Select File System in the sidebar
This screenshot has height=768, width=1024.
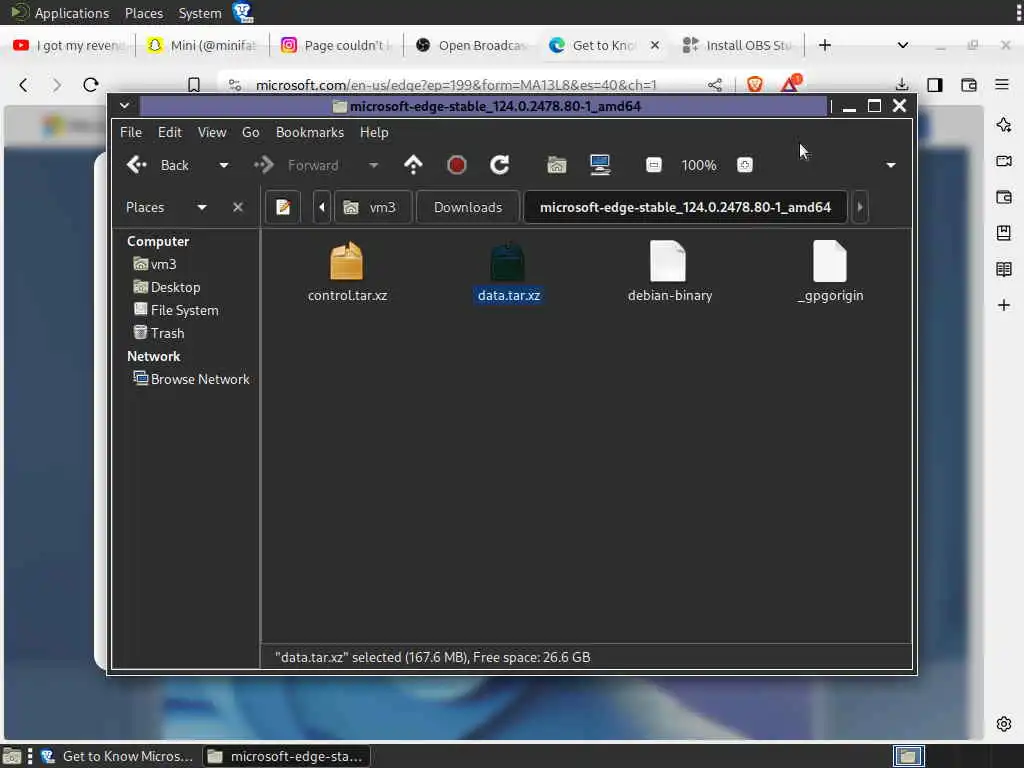(x=176, y=310)
